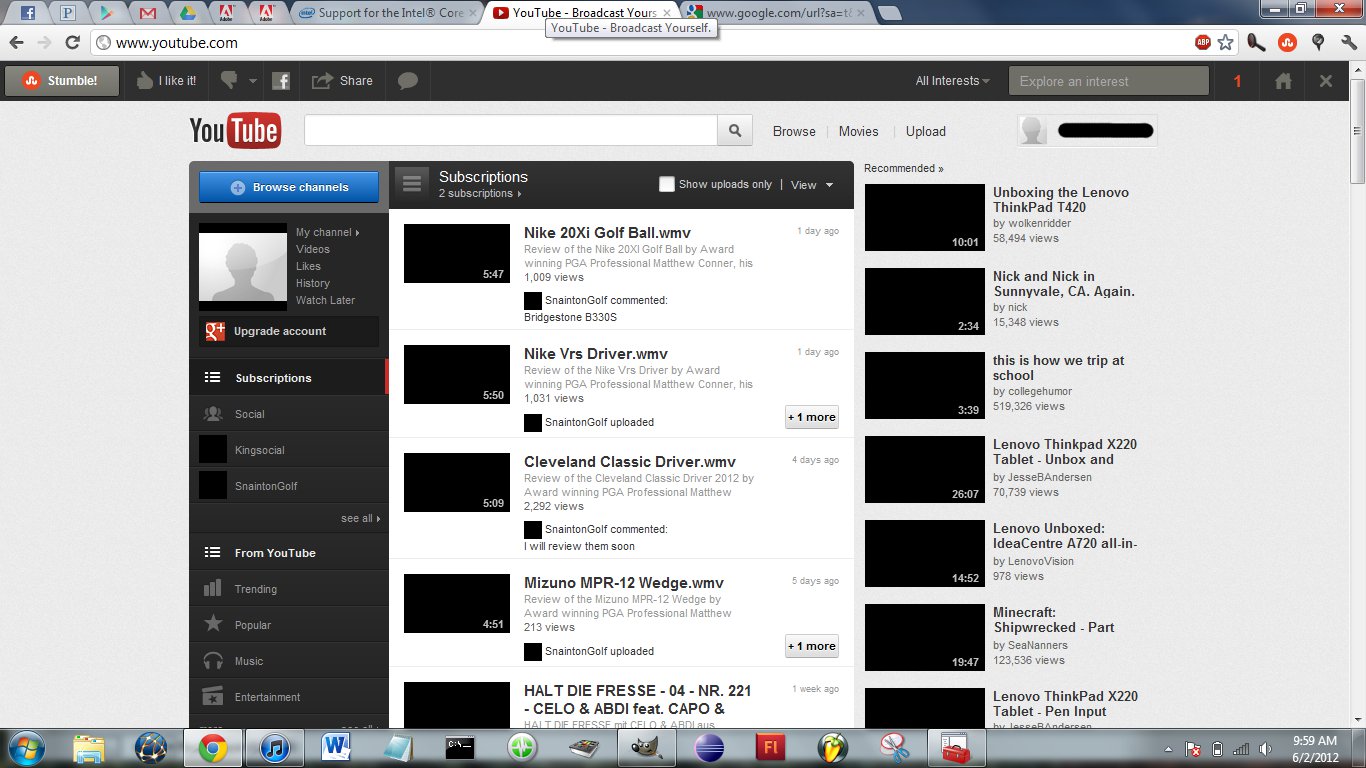Select the Popular star icon

click(214, 624)
